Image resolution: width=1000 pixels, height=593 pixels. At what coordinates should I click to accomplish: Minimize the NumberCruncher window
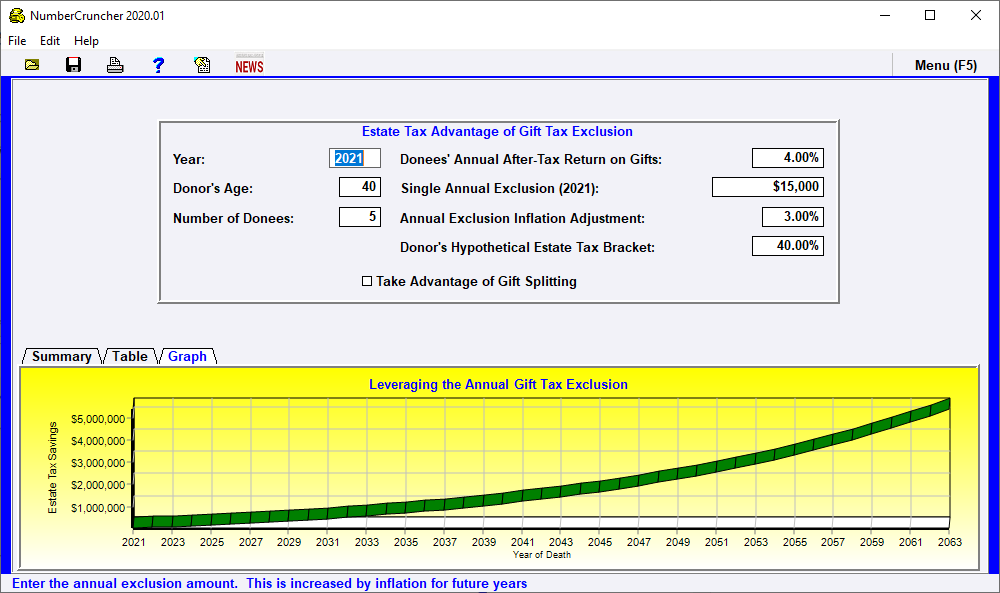(885, 15)
